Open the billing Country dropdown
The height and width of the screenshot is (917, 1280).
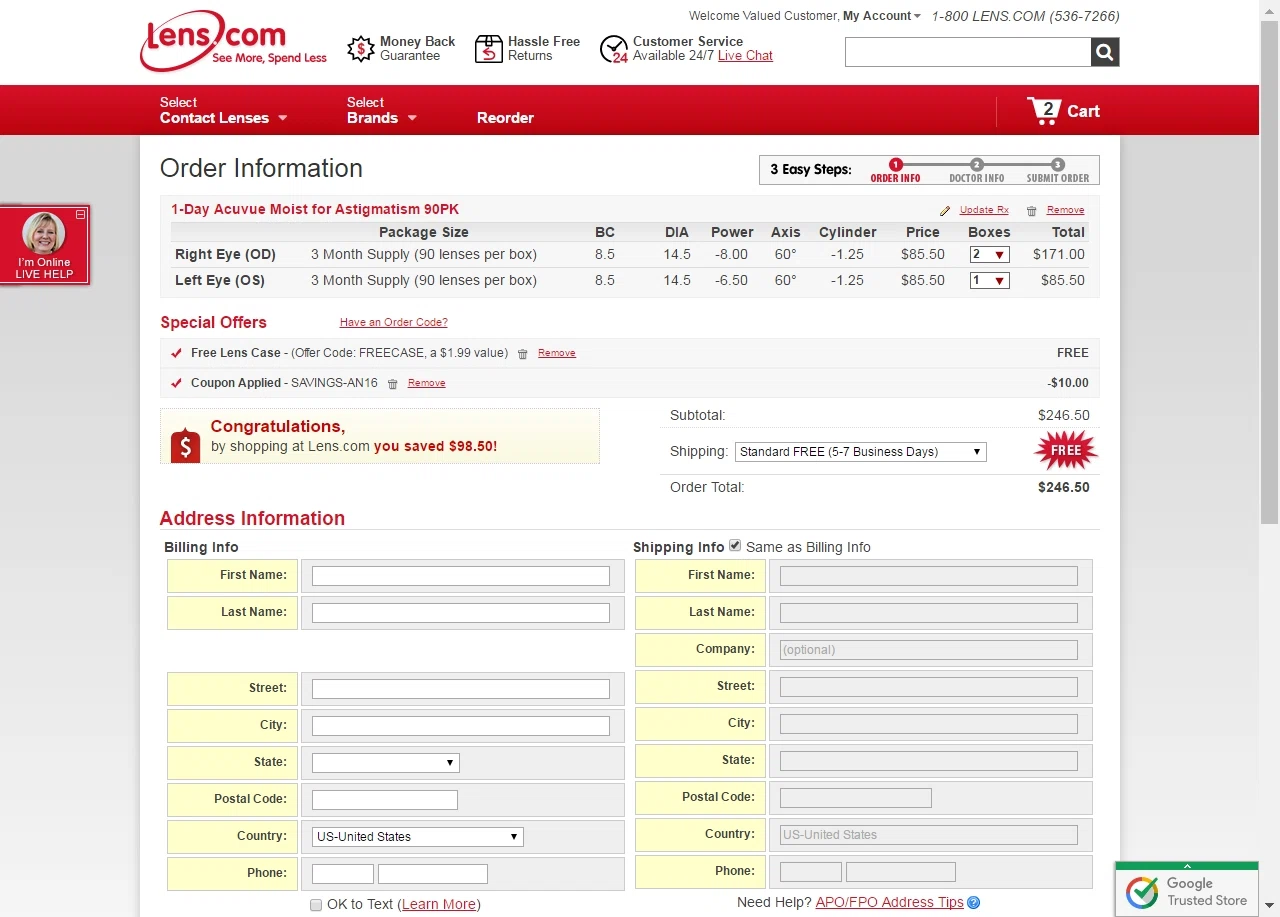tap(417, 837)
